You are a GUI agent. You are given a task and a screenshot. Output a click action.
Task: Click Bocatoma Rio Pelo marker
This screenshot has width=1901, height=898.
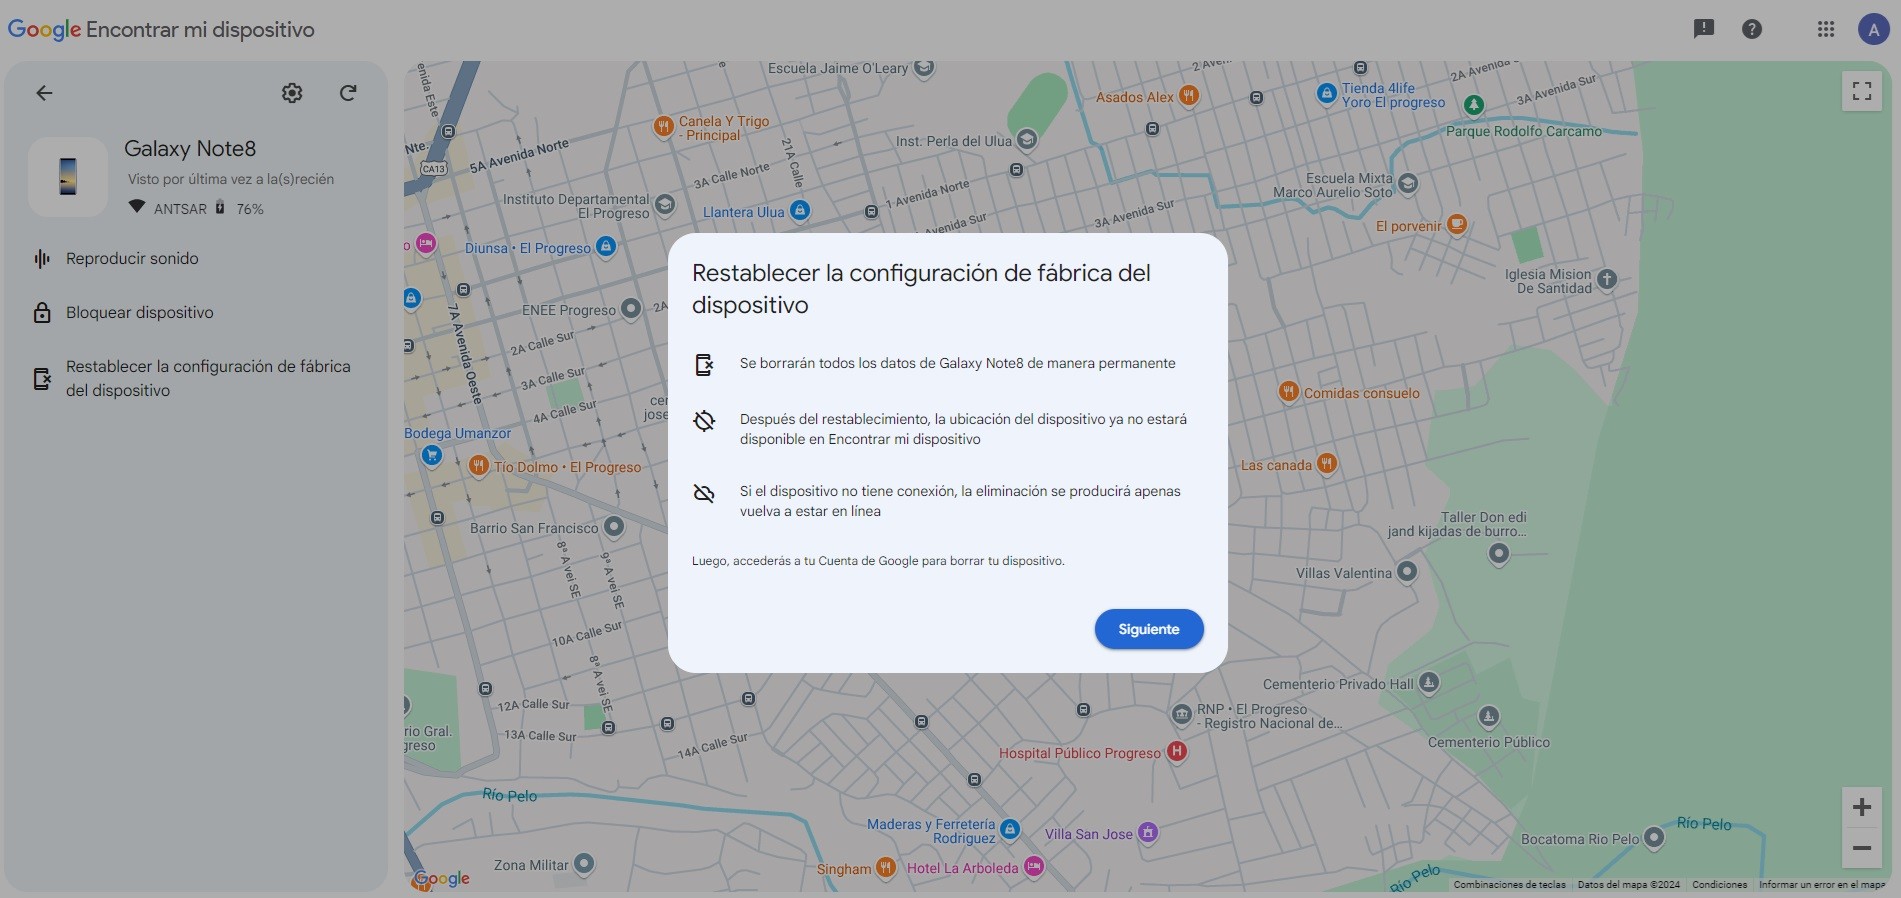[x=1654, y=837]
